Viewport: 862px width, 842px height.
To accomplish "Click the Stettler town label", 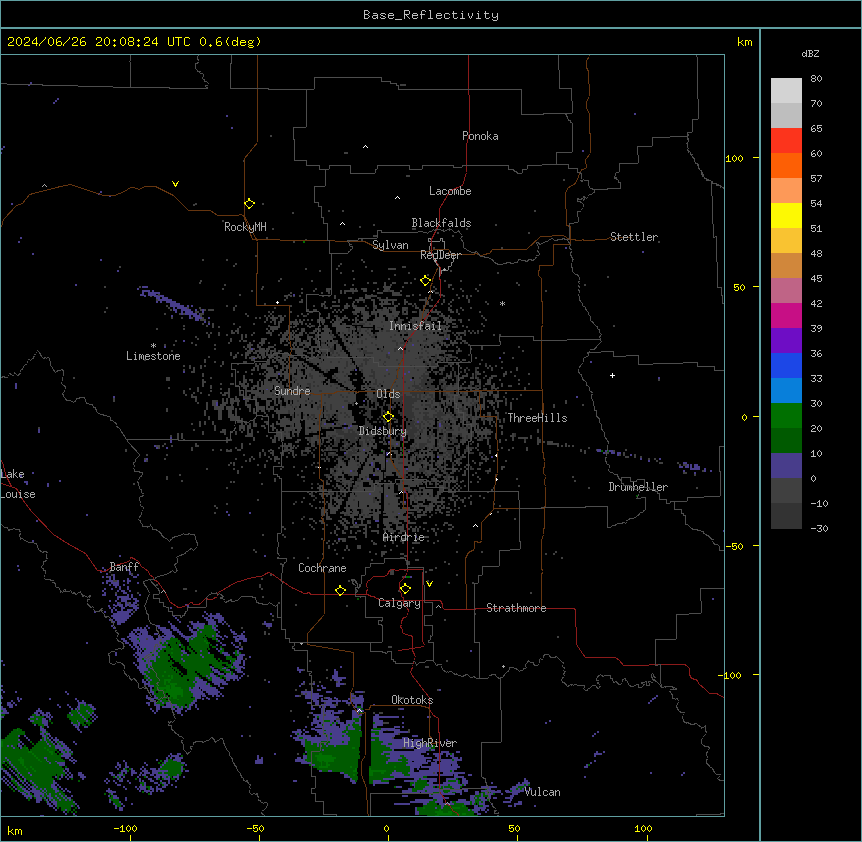I will click(x=634, y=237).
